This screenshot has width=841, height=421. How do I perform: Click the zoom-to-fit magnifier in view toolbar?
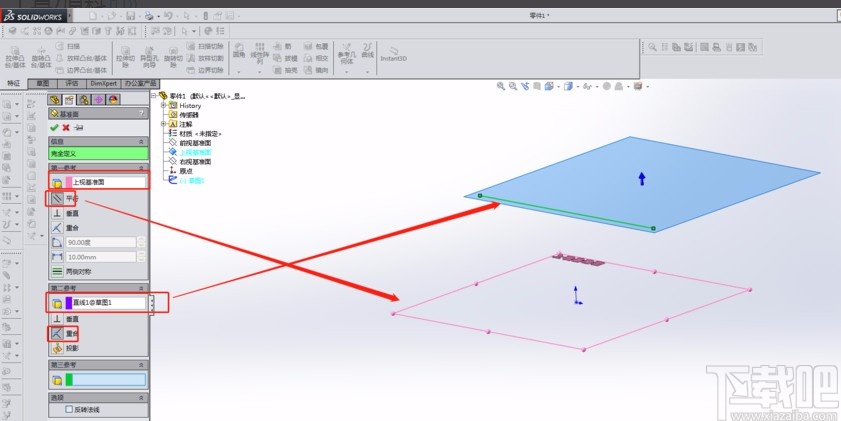coord(500,86)
